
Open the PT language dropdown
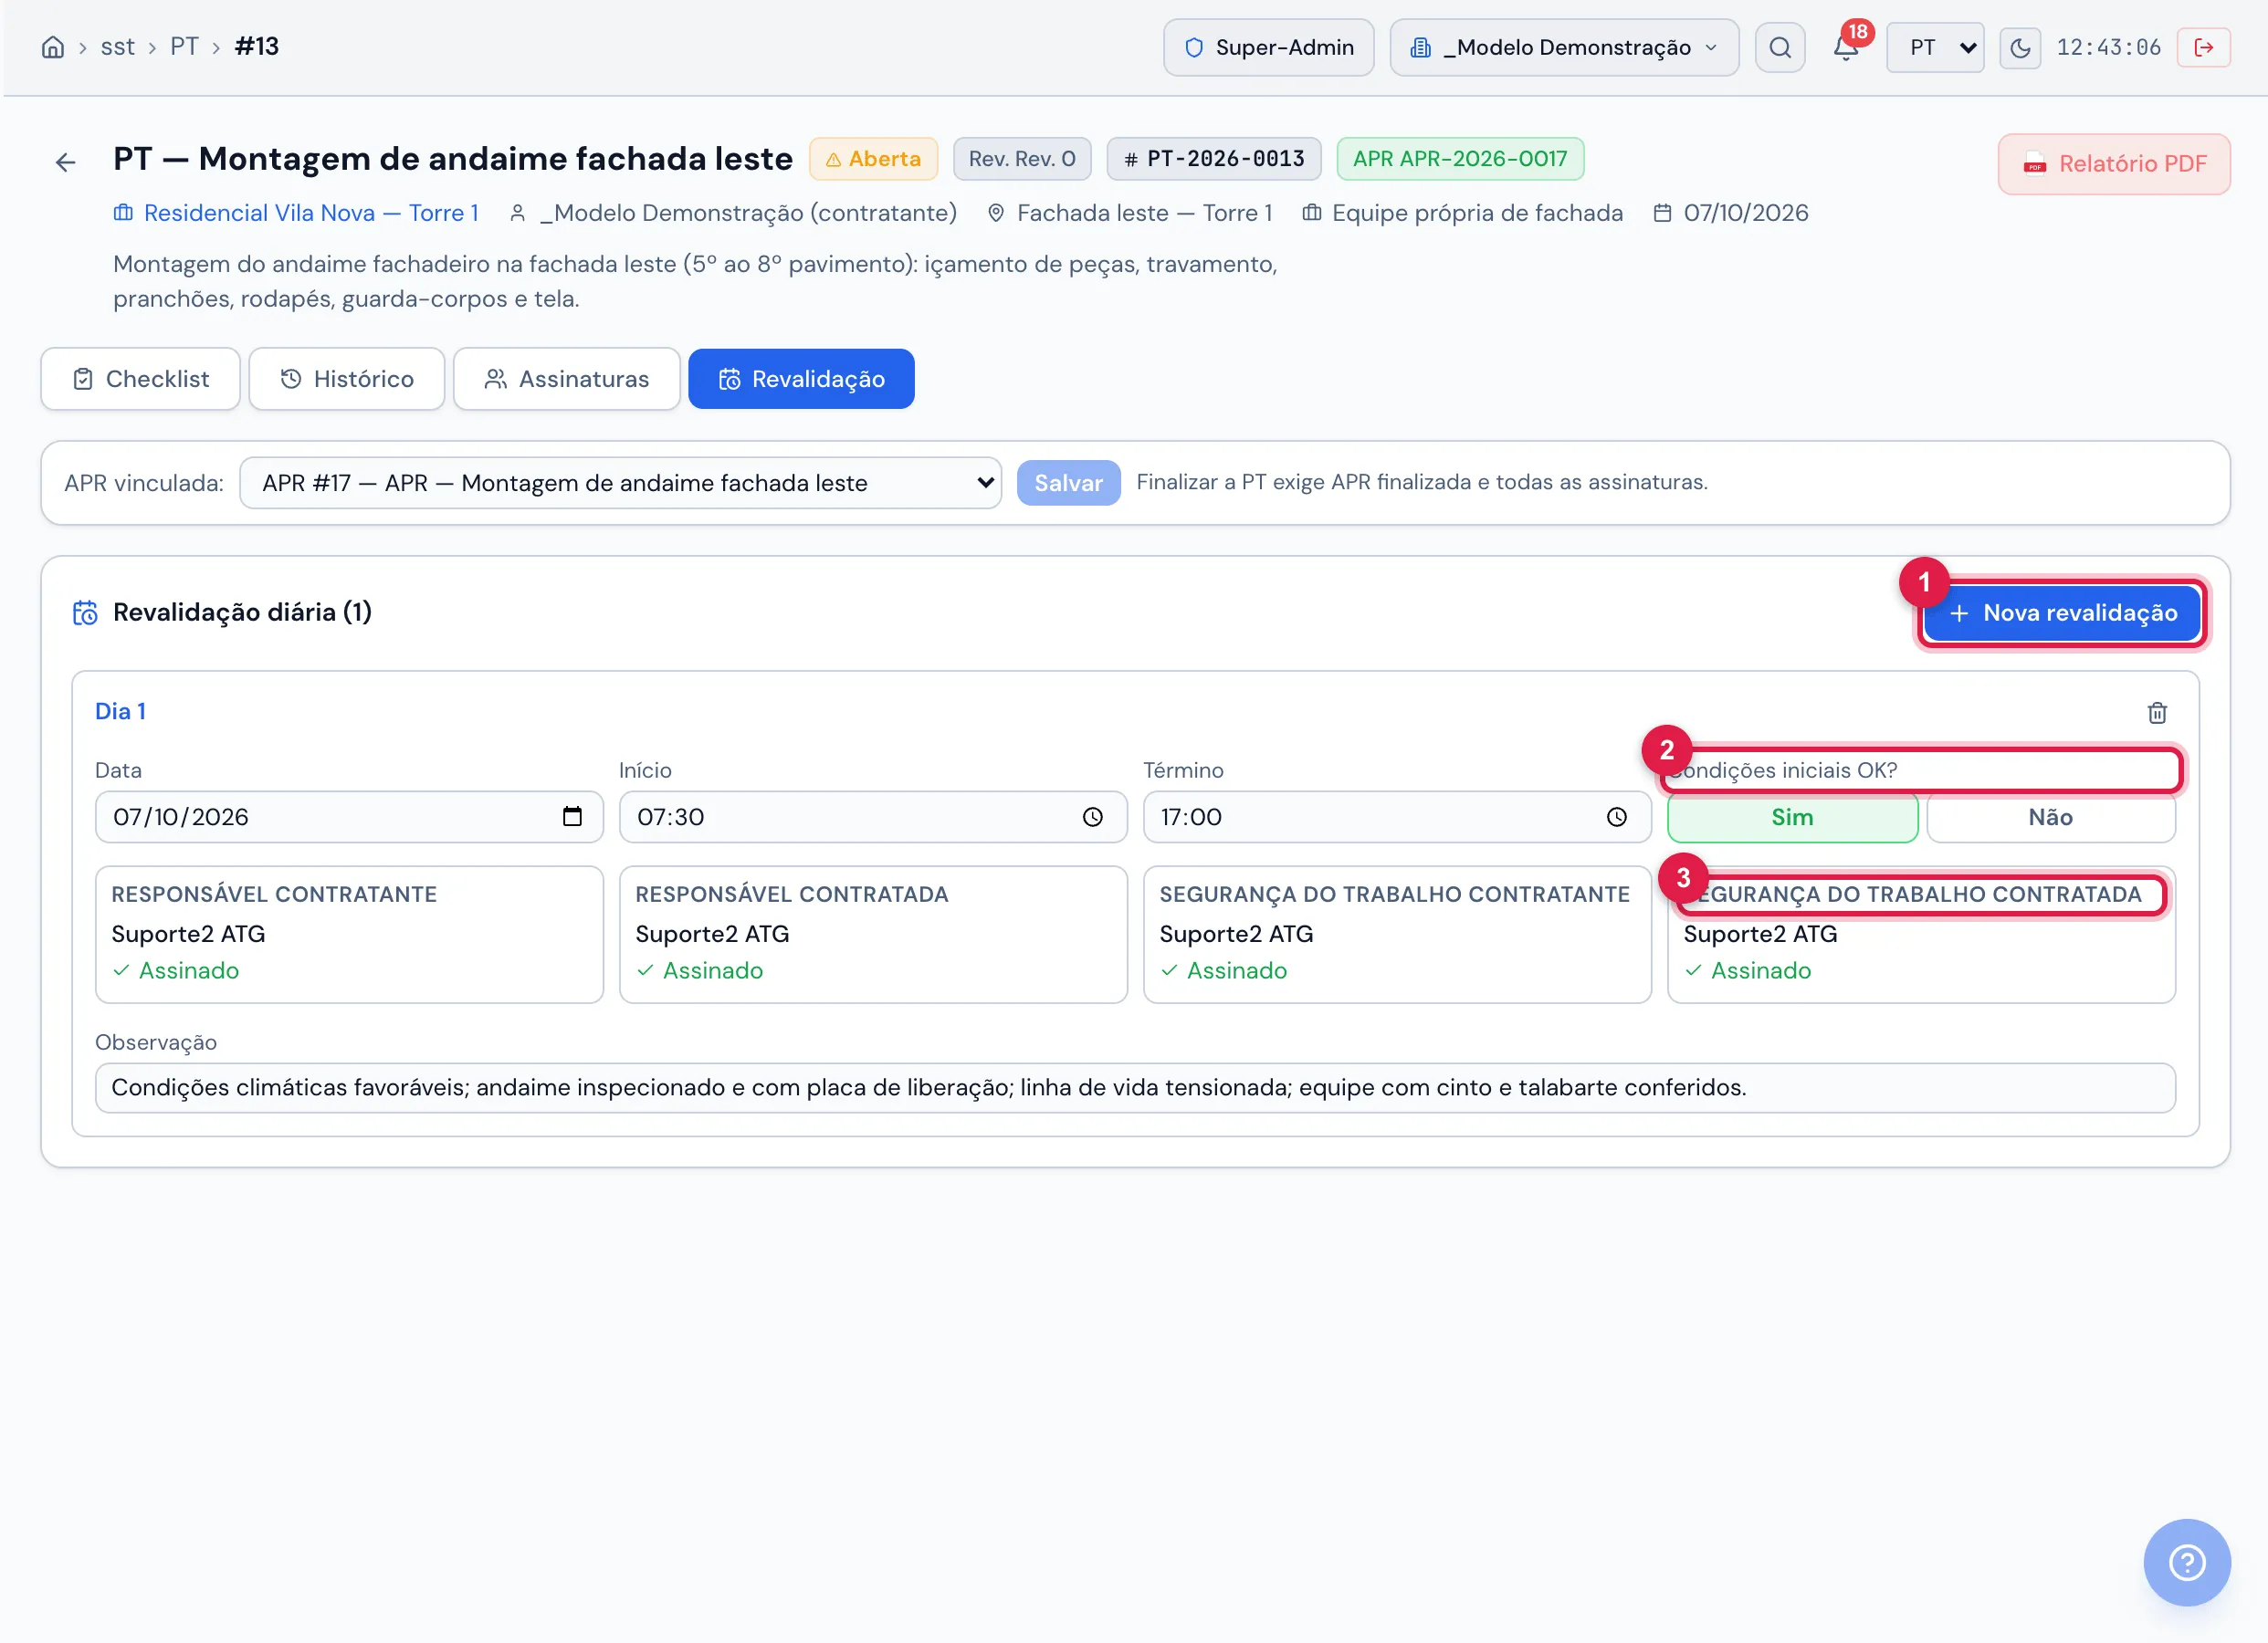click(1935, 47)
